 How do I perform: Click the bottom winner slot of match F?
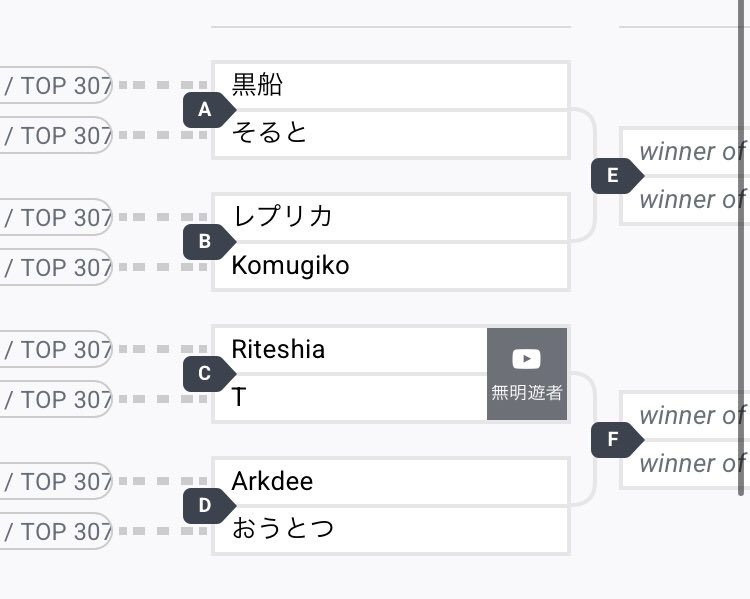pos(684,464)
